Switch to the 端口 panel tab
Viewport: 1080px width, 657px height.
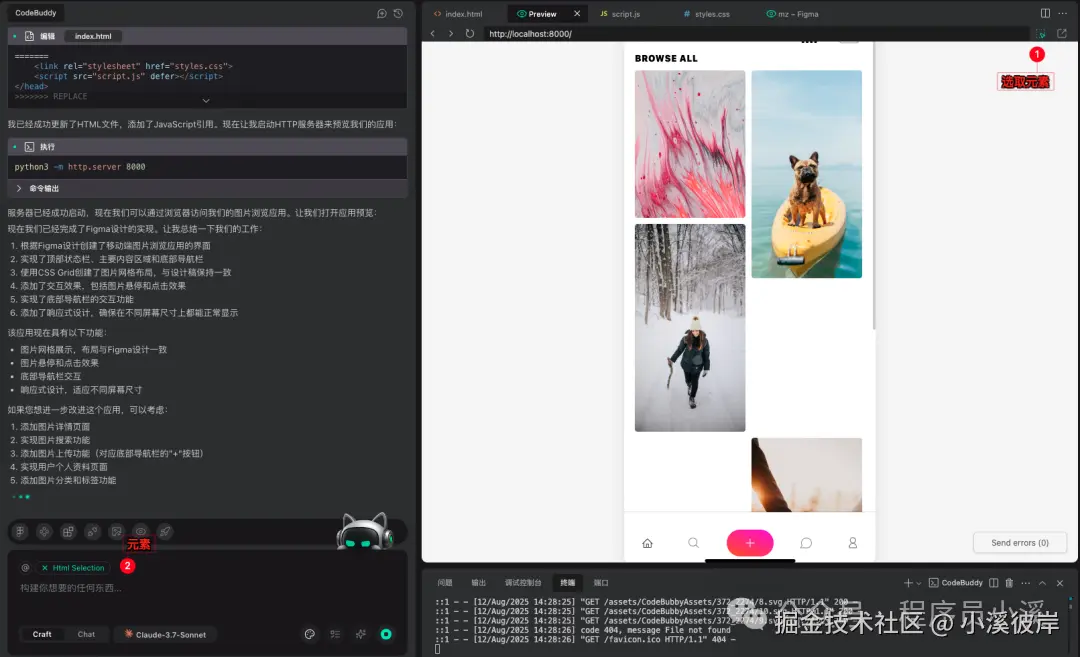pos(601,583)
